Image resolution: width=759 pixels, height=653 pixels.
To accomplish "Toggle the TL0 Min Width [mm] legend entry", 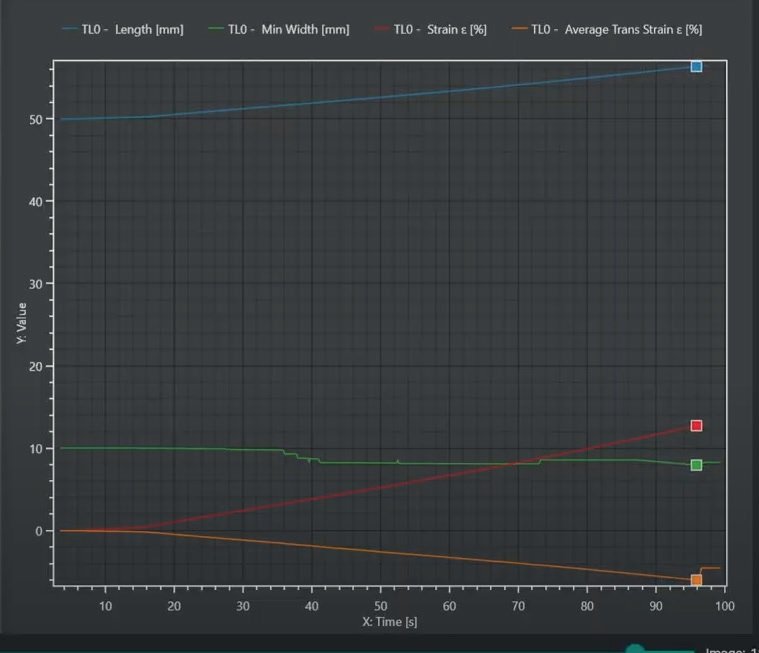I will click(282, 30).
